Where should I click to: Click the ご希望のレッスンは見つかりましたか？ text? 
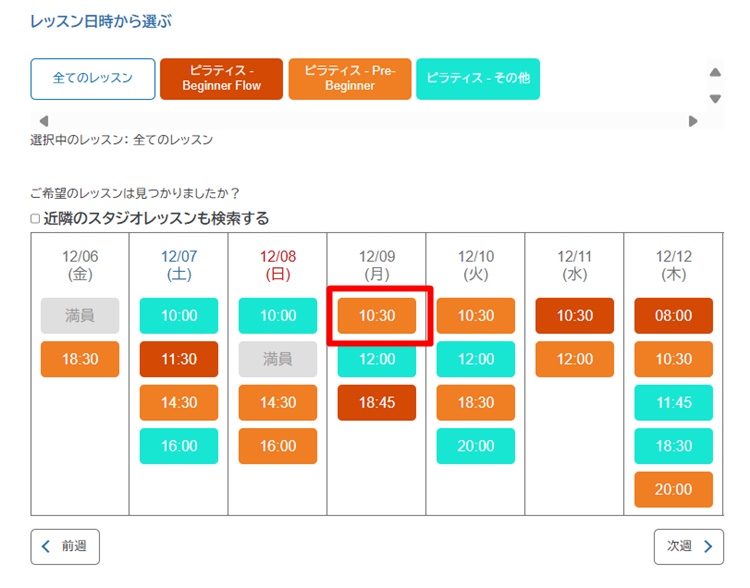135,193
